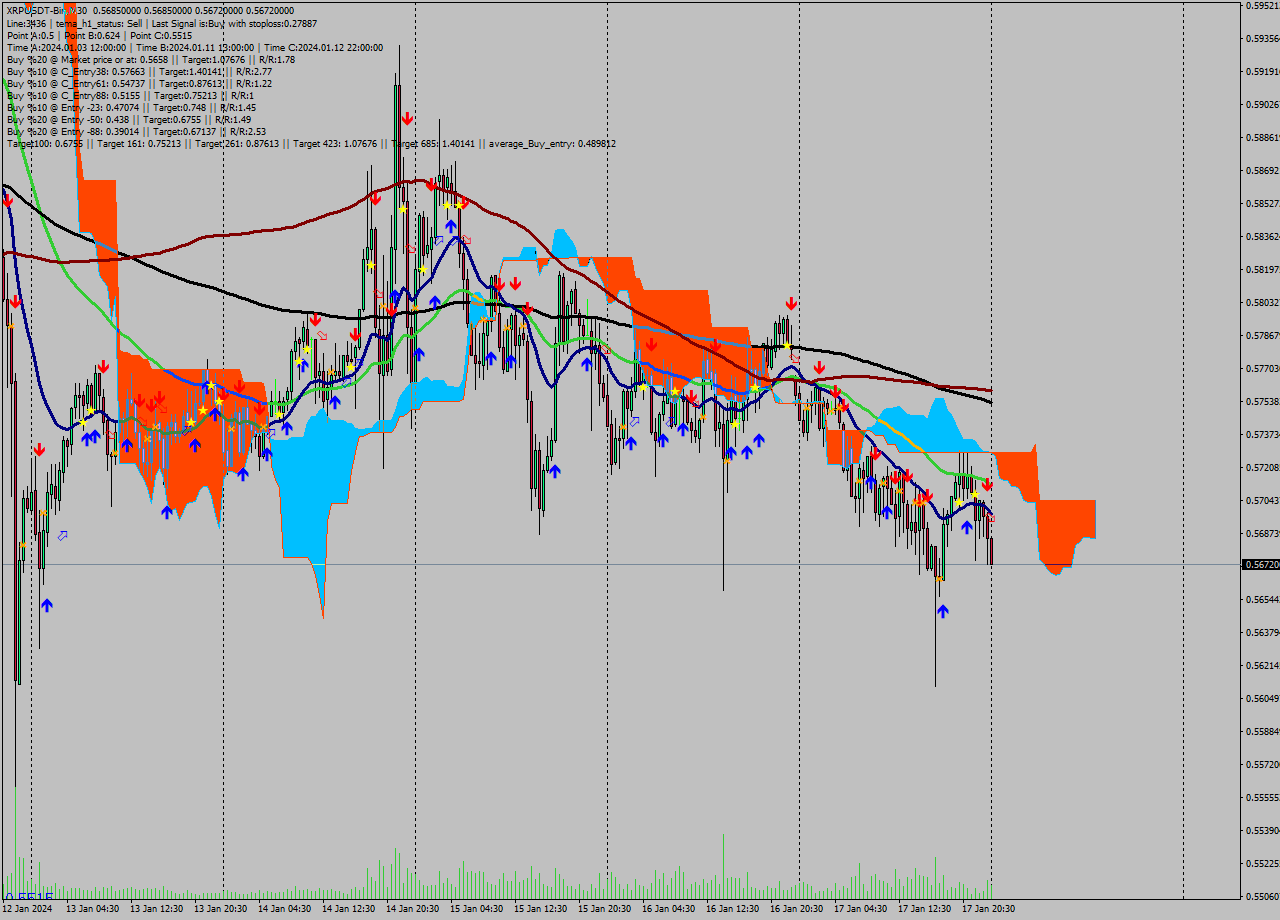Click the '14 Jan 04:30' time axis label
The width and height of the screenshot is (1280, 920).
click(x=284, y=909)
